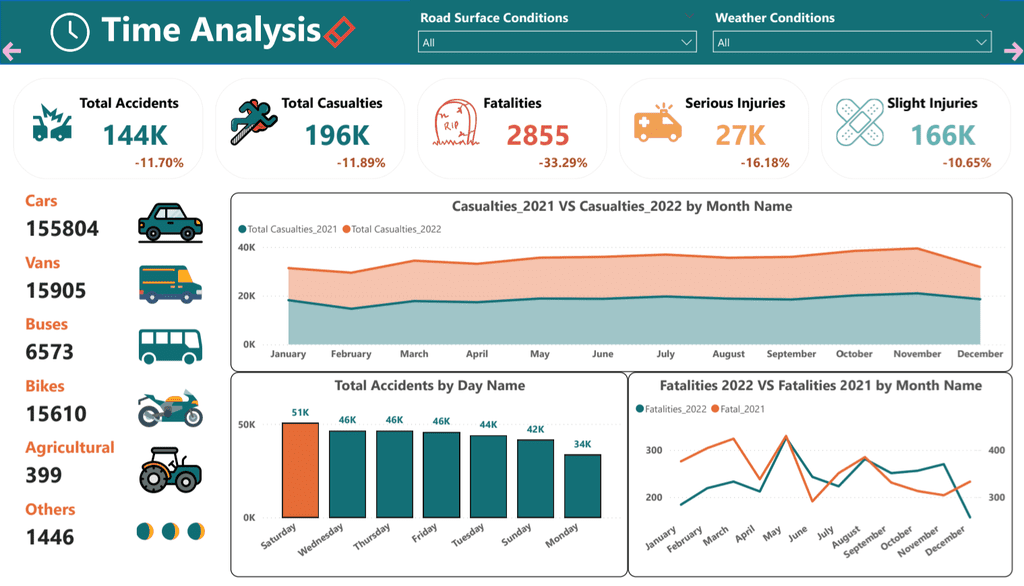Click the ambulance Serious Injuries icon

coord(658,123)
